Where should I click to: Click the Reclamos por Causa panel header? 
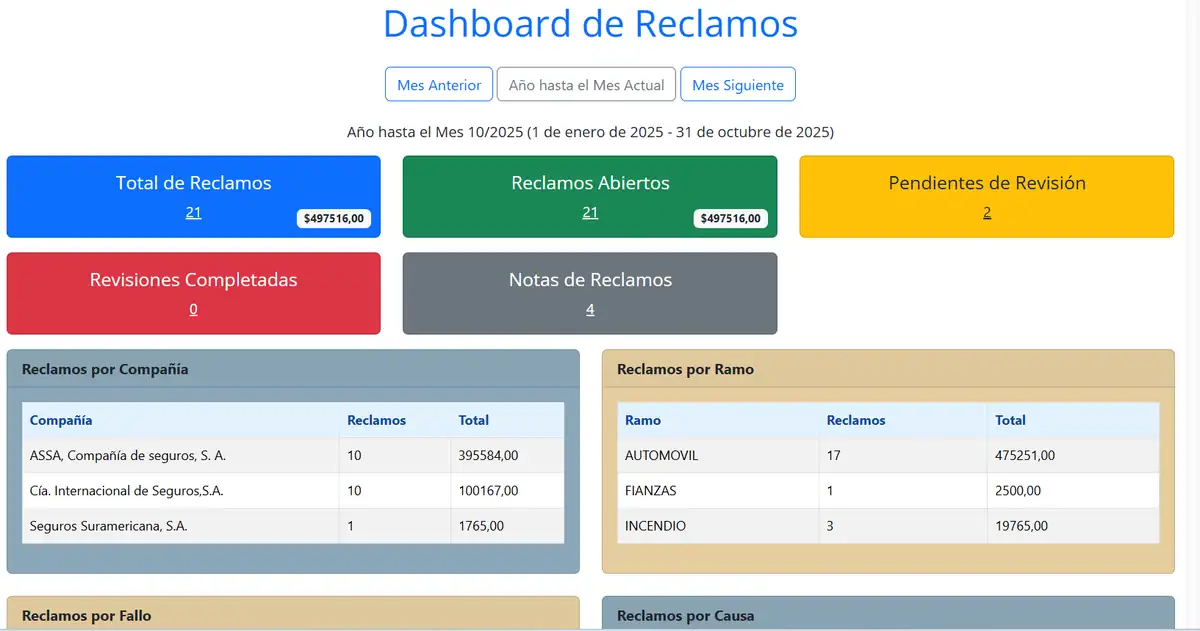click(x=687, y=616)
